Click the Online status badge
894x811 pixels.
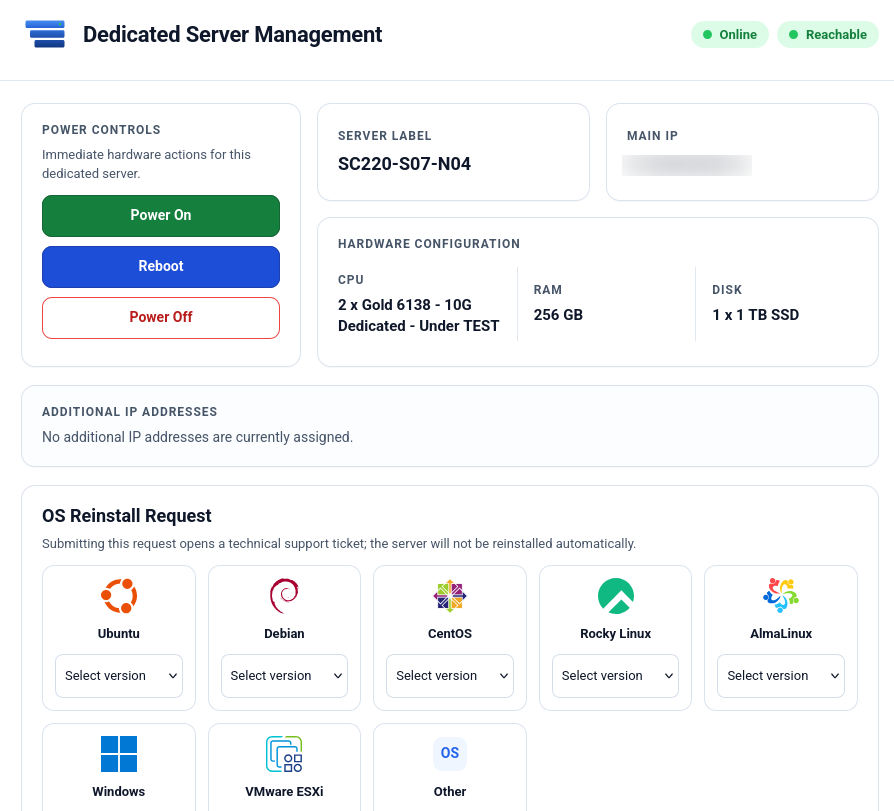(x=730, y=35)
